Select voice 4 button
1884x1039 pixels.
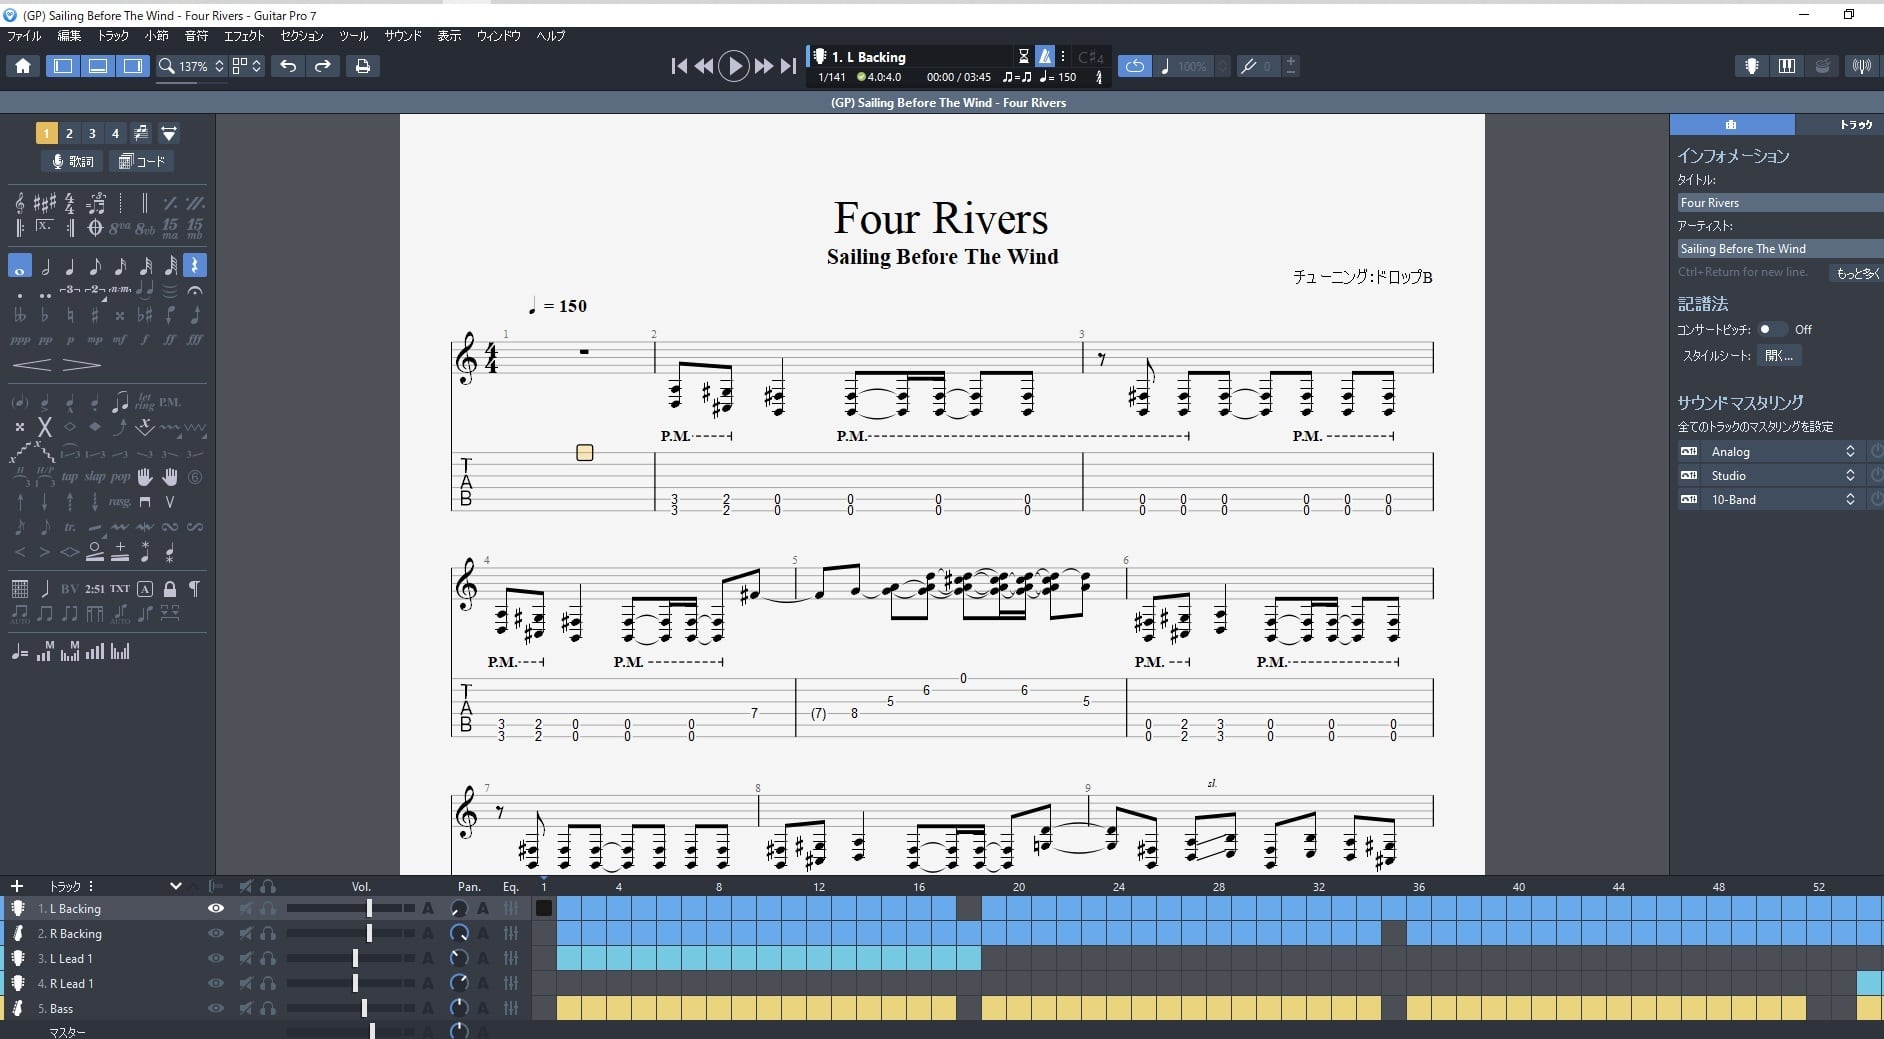pos(115,133)
